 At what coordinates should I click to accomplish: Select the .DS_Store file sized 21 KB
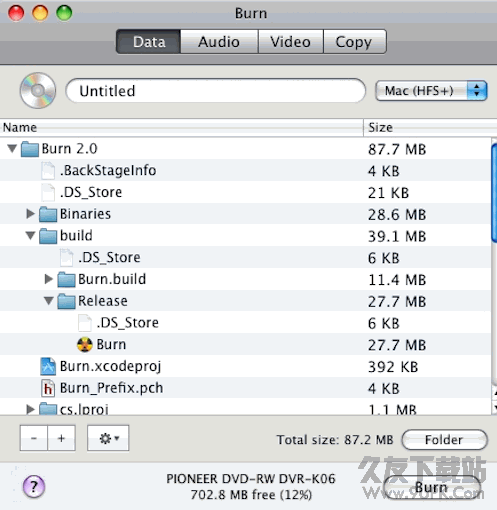91,192
